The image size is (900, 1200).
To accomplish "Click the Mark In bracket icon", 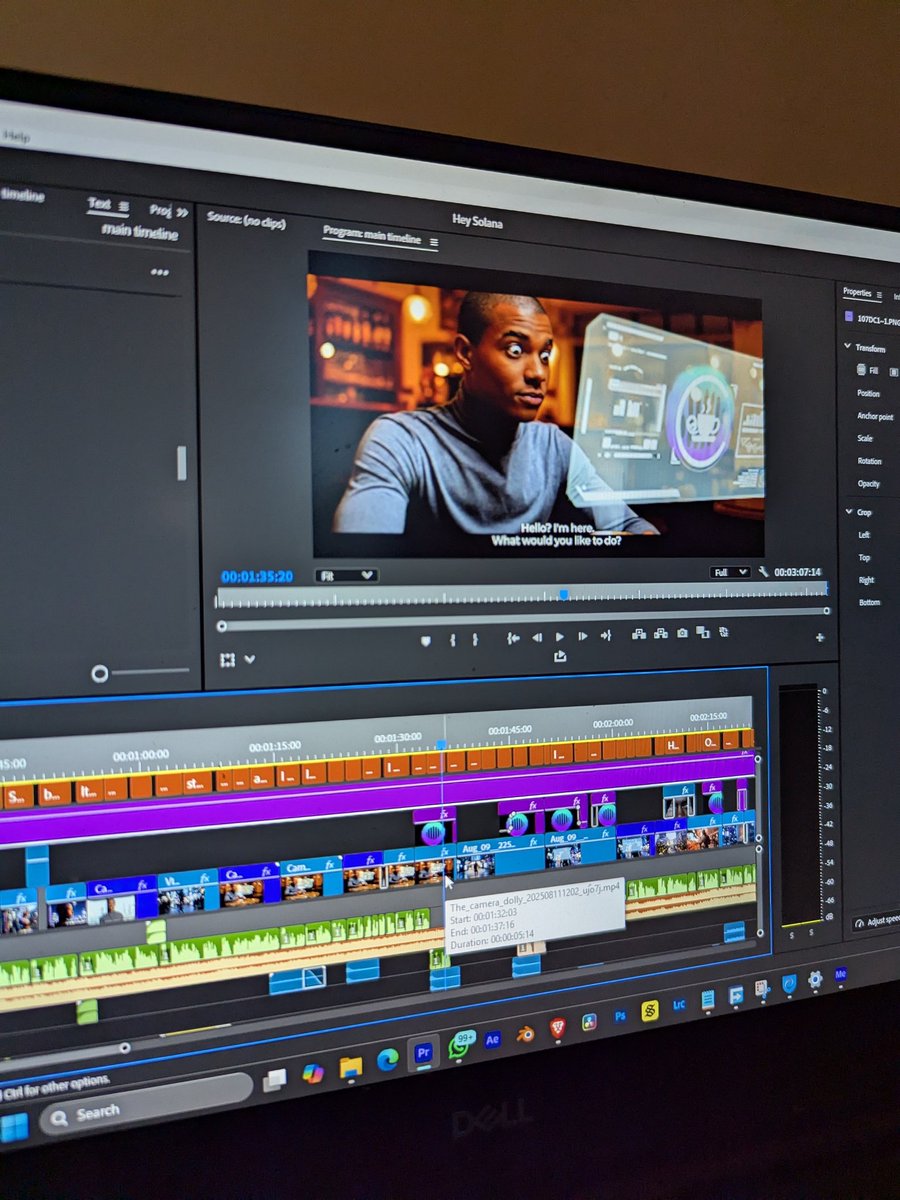I will 452,640.
